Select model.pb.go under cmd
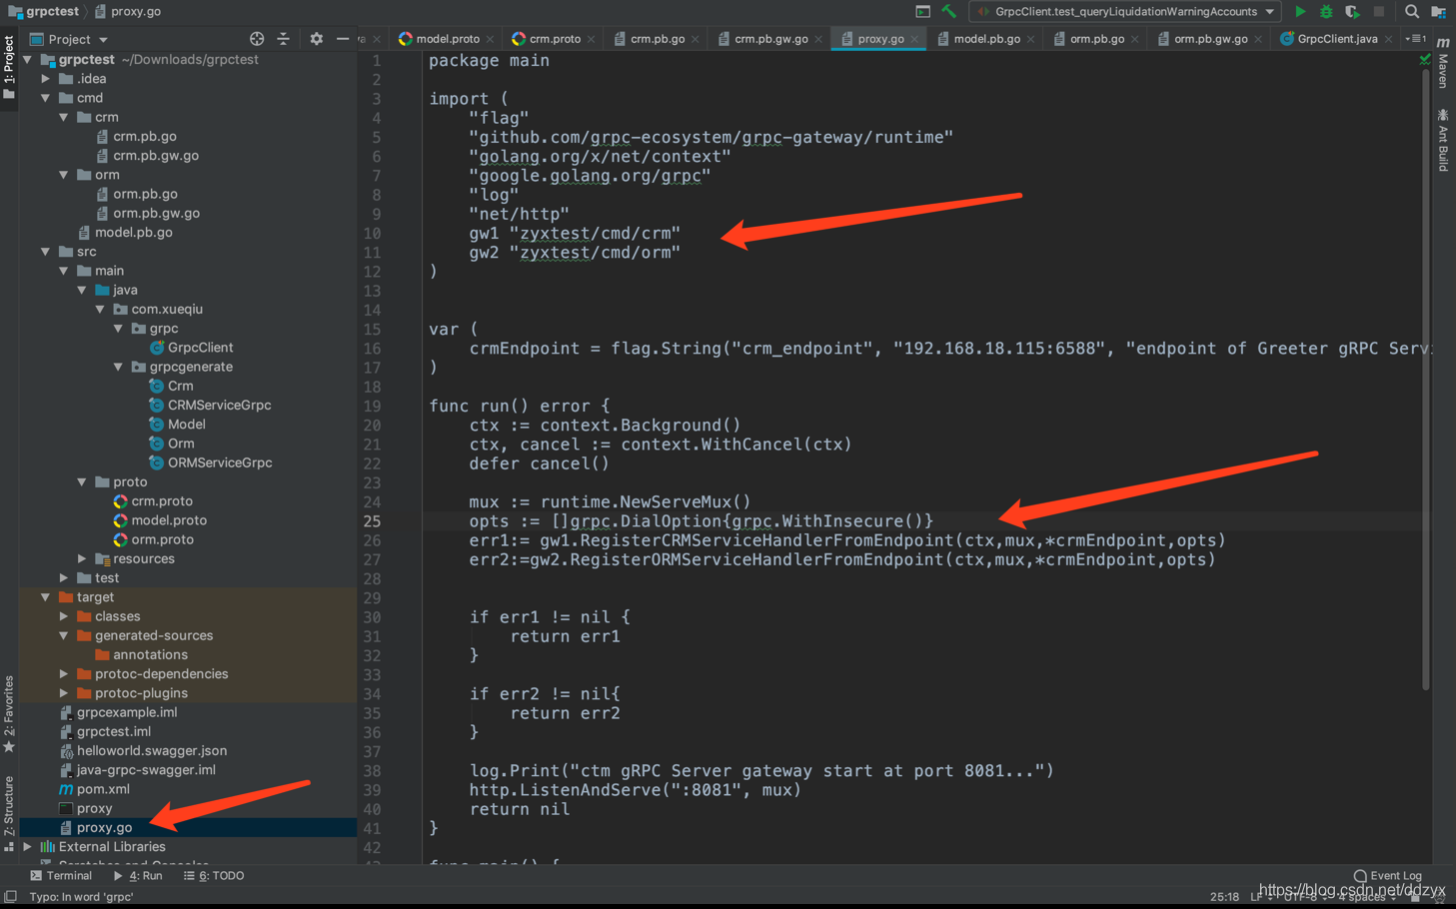Image resolution: width=1456 pixels, height=909 pixels. pyautogui.click(x=133, y=233)
